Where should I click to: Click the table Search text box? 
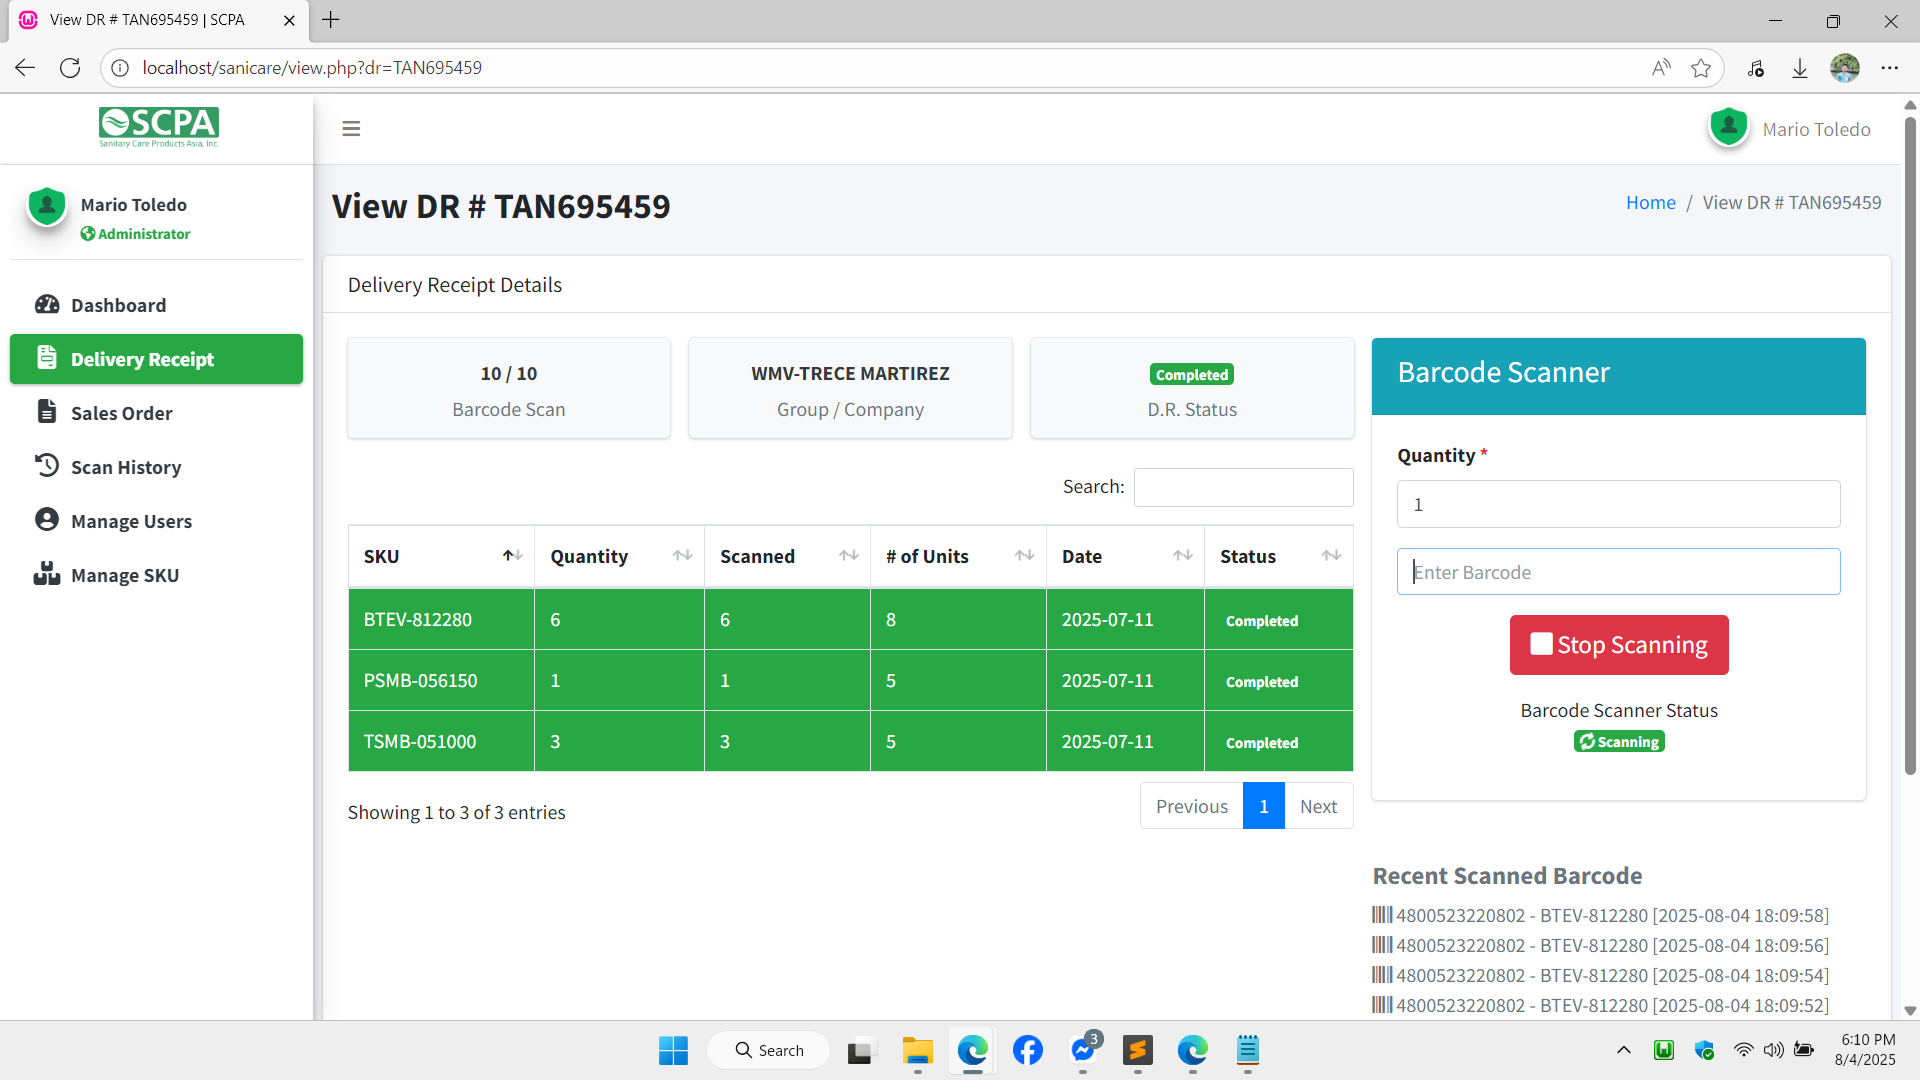click(x=1243, y=487)
